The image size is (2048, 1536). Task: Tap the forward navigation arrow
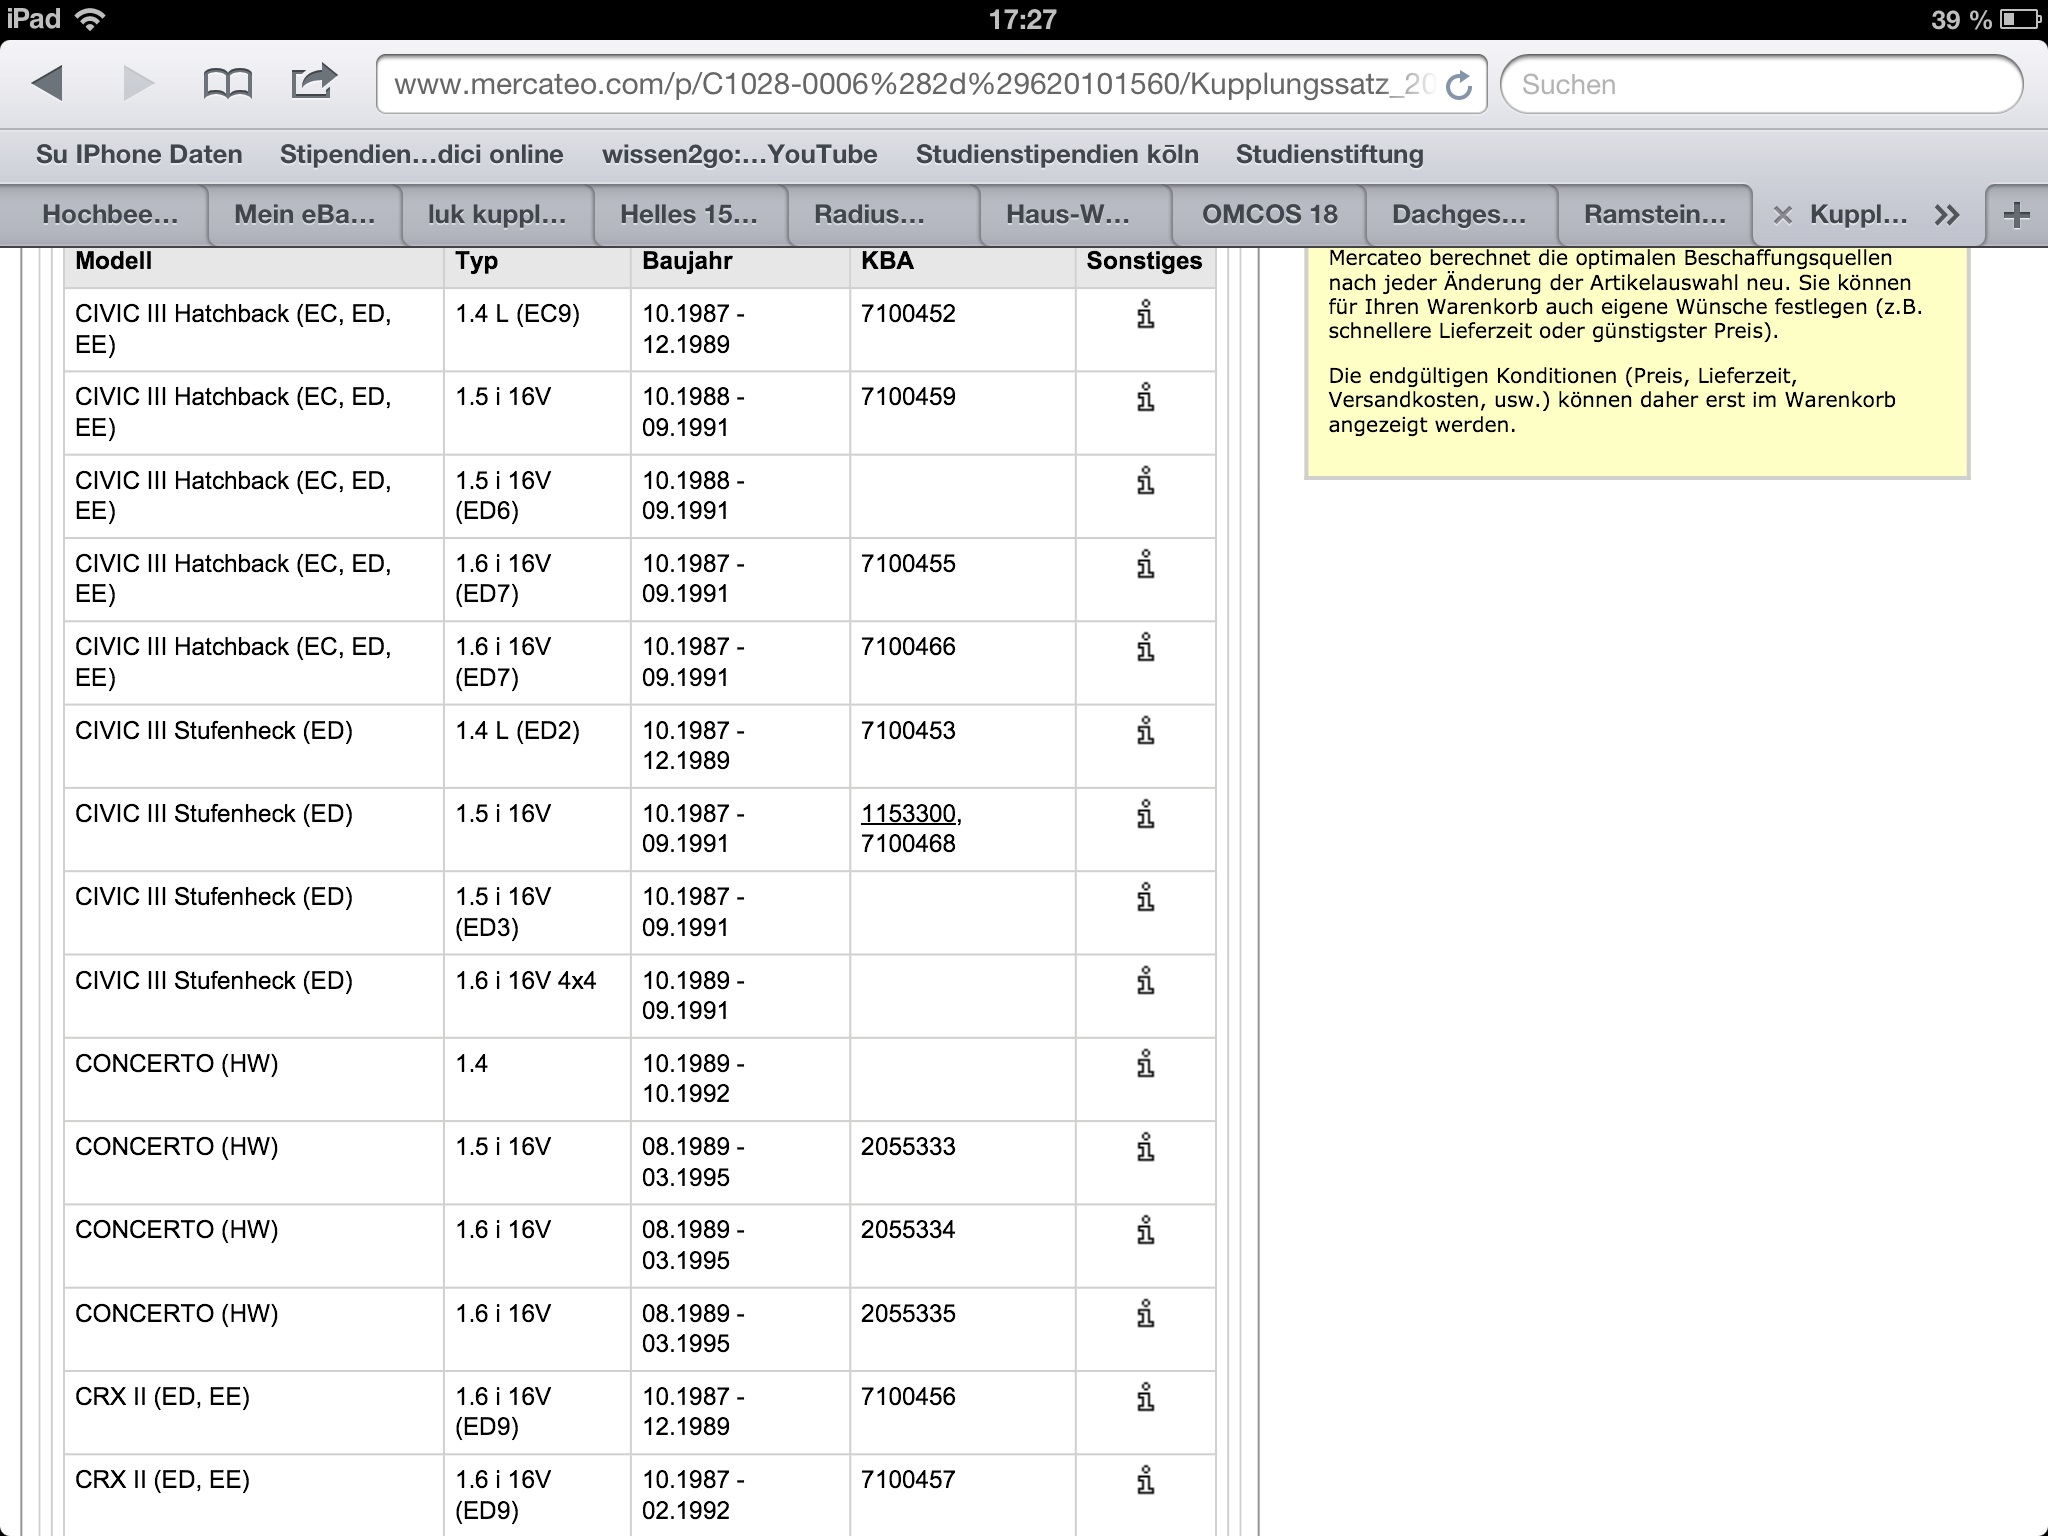(x=138, y=84)
